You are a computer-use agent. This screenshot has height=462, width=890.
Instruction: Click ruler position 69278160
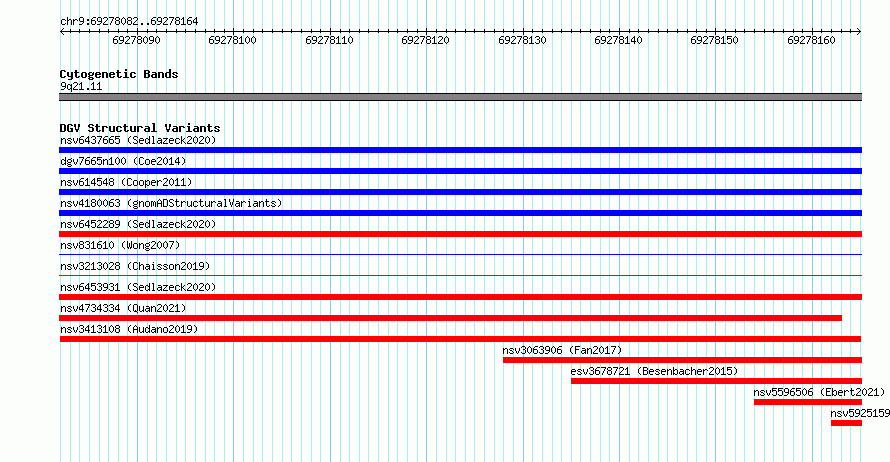pyautogui.click(x=811, y=40)
